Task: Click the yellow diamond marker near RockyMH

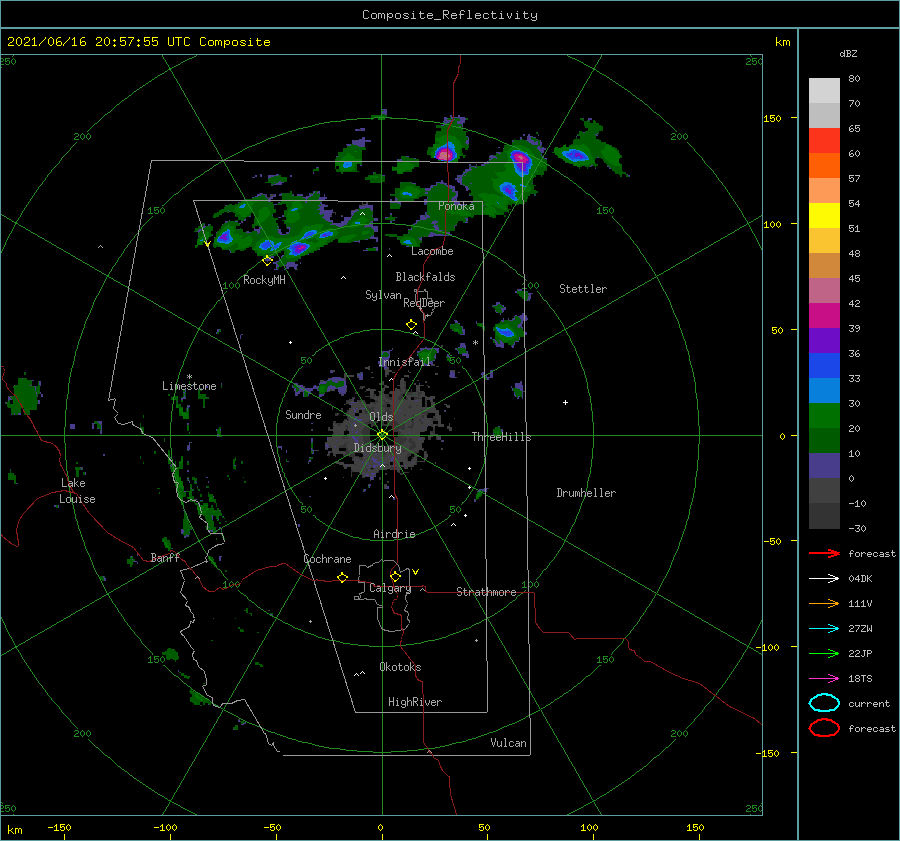Action: pyautogui.click(x=267, y=261)
